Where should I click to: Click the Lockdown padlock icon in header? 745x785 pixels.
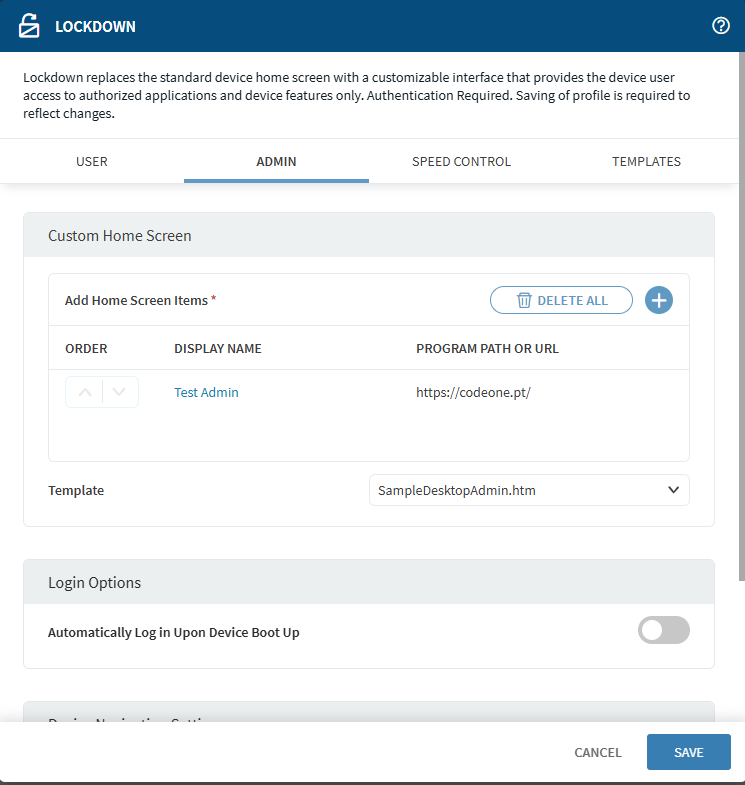click(x=30, y=26)
